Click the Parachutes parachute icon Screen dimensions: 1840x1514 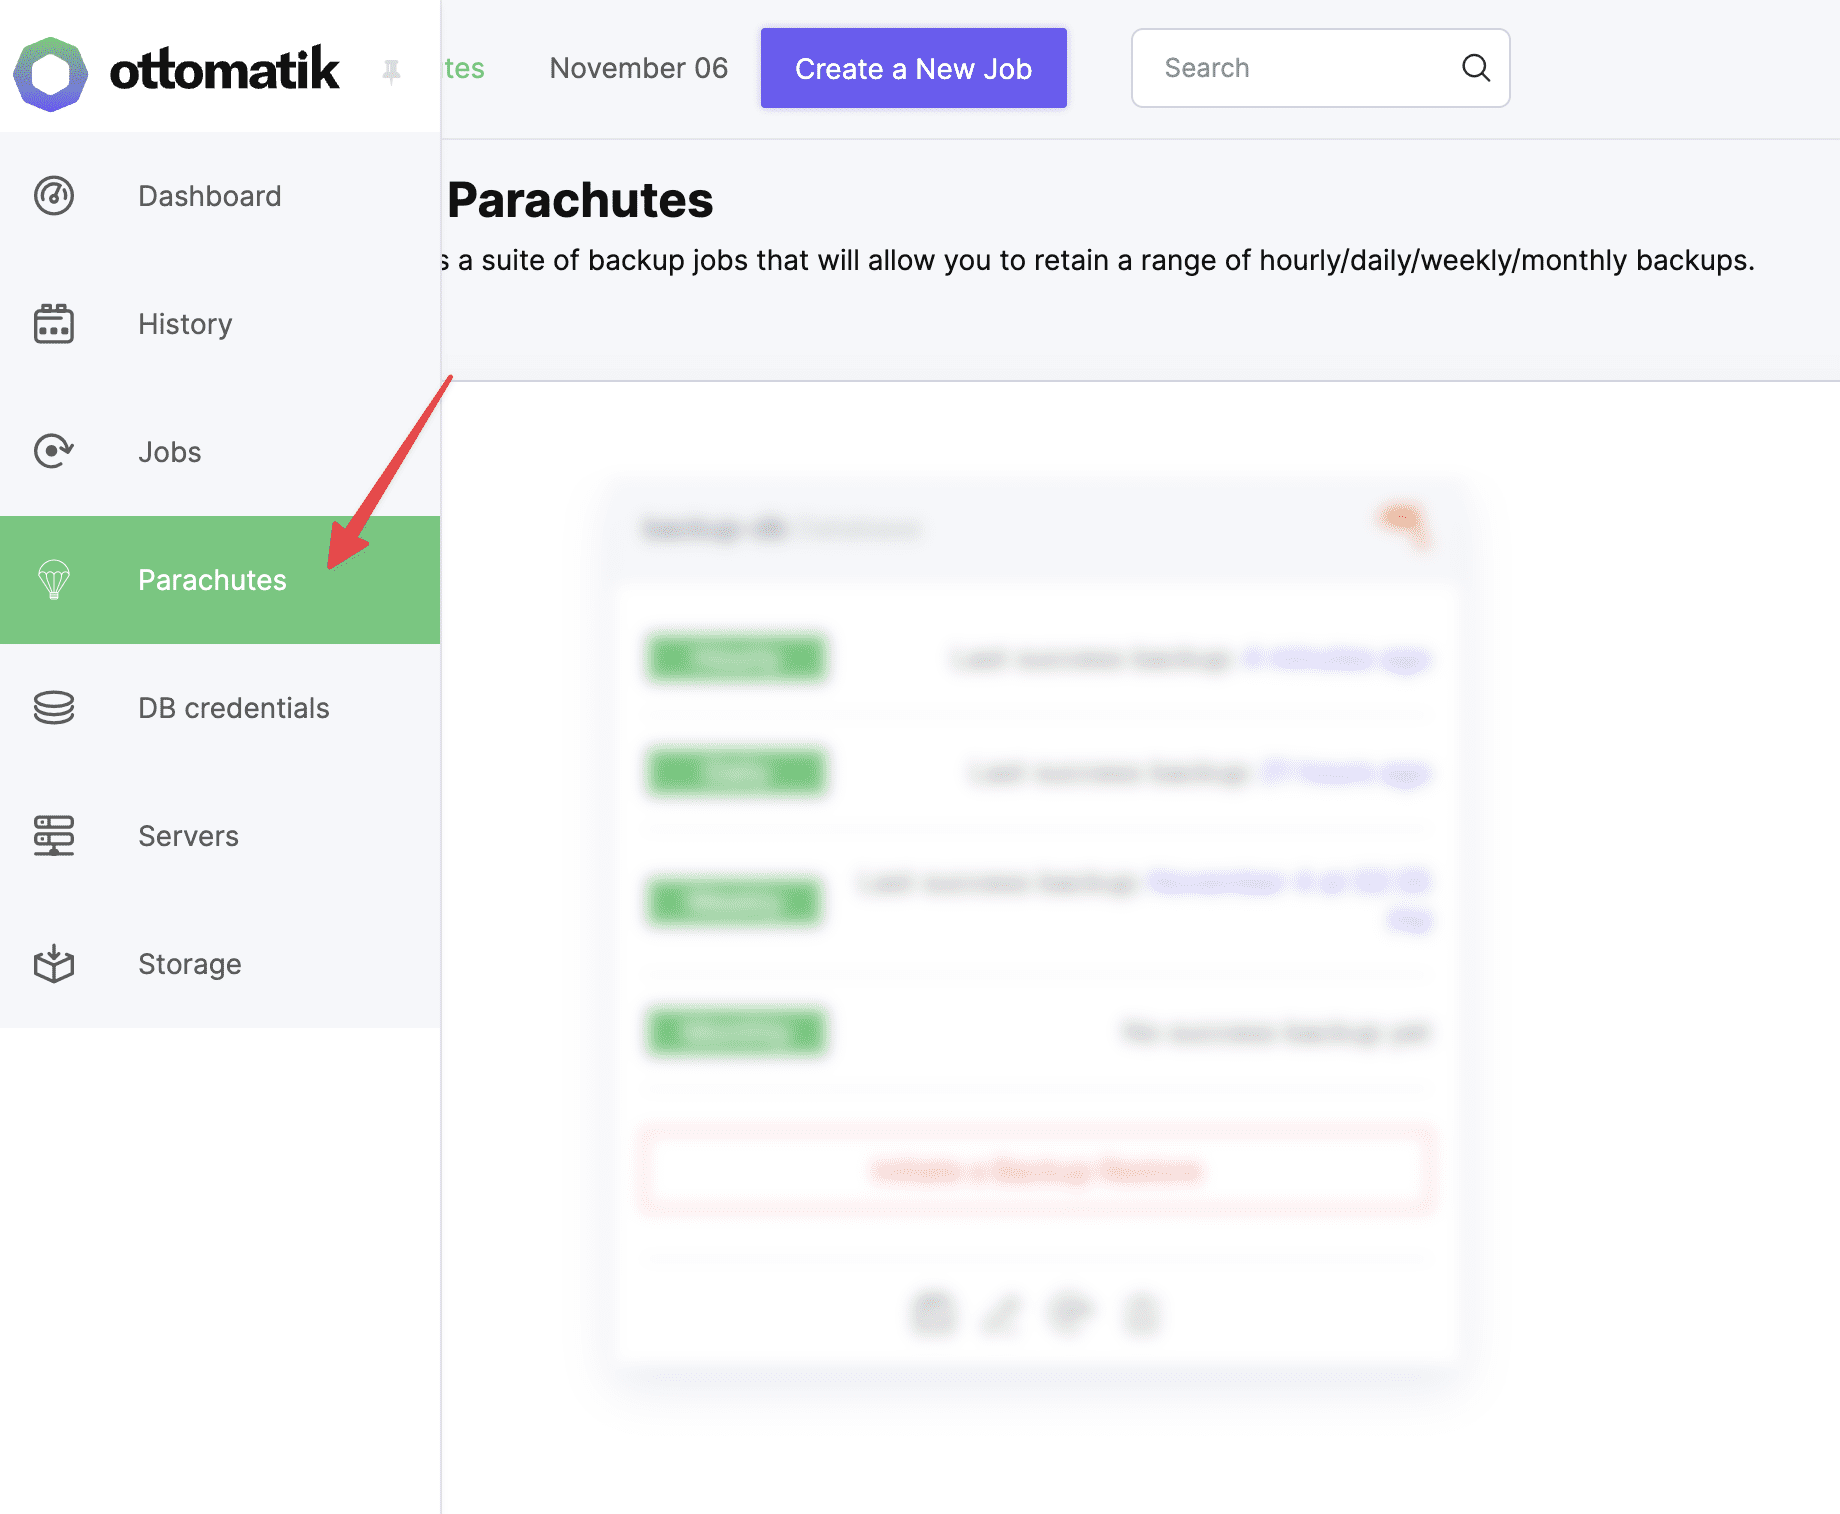[x=54, y=580]
